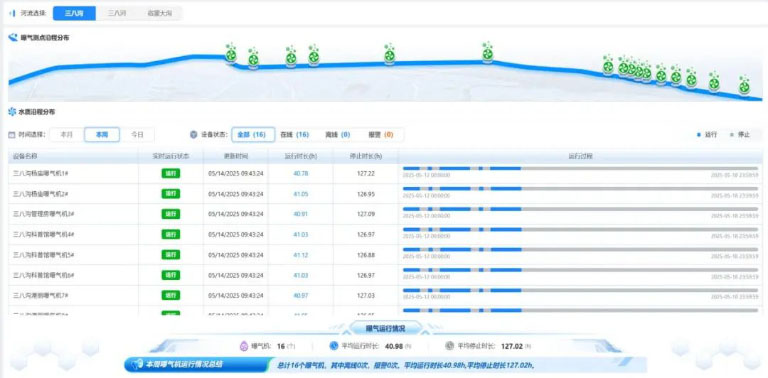
Task: Show all devices with 全部 (16) filter
Action: coord(253,135)
